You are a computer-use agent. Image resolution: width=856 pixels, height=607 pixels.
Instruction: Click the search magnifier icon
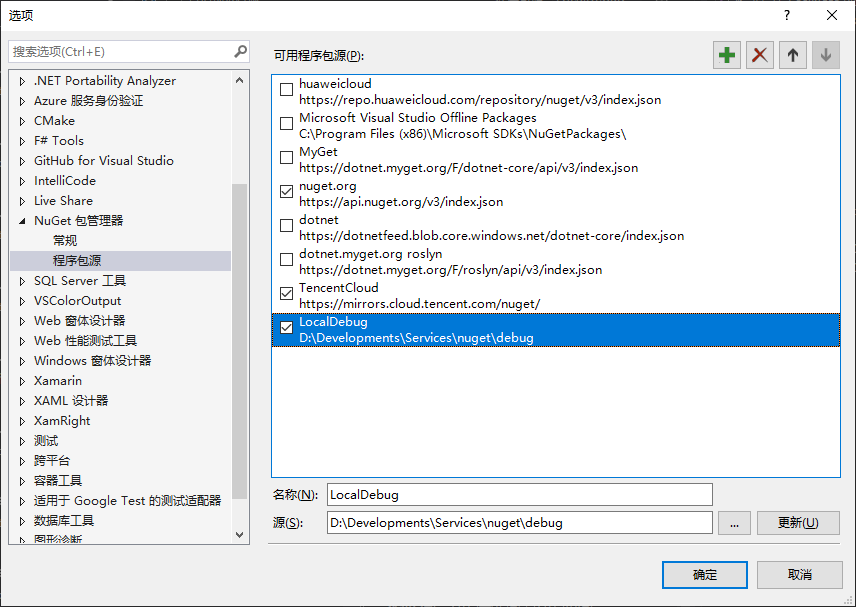click(x=240, y=51)
